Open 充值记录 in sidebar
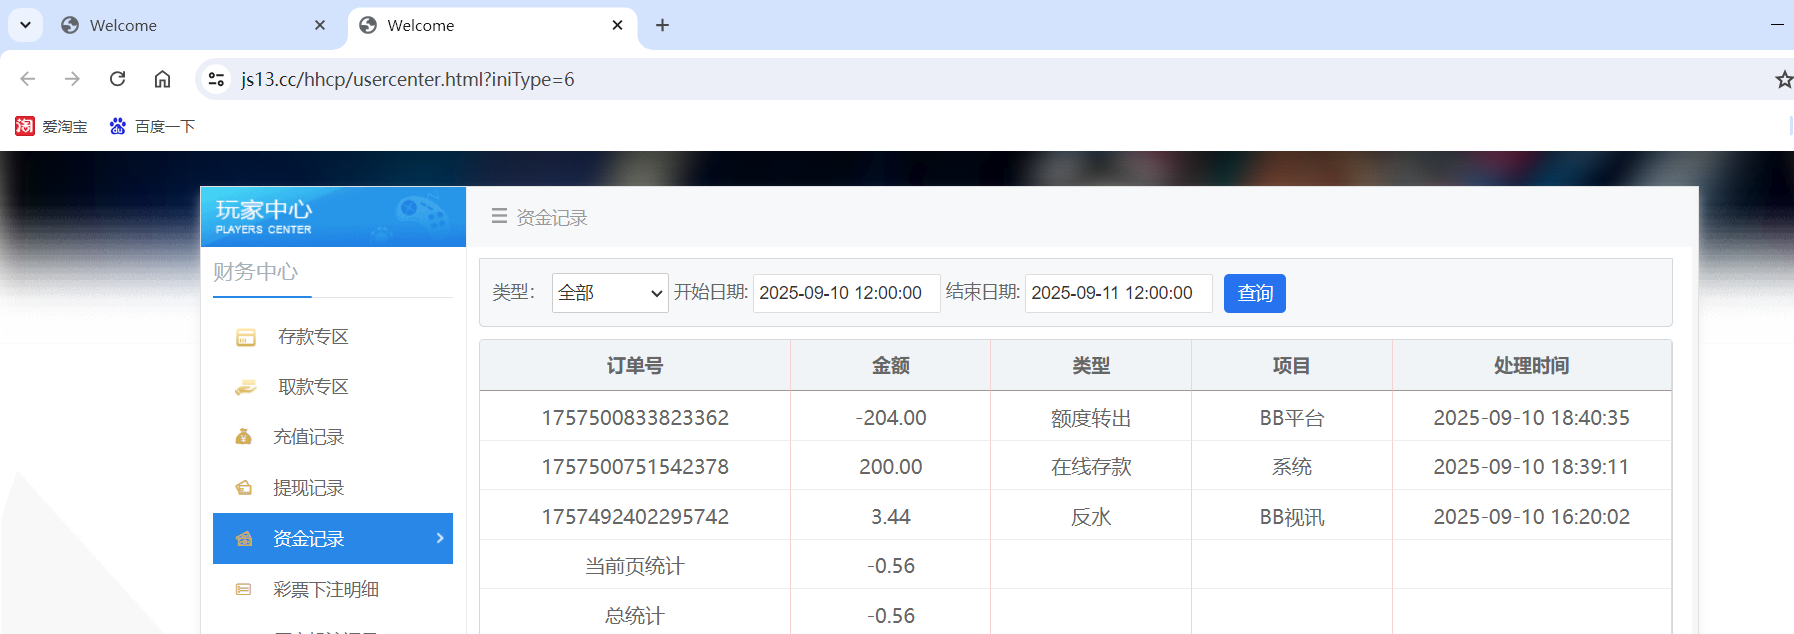Image resolution: width=1794 pixels, height=634 pixels. tap(308, 437)
